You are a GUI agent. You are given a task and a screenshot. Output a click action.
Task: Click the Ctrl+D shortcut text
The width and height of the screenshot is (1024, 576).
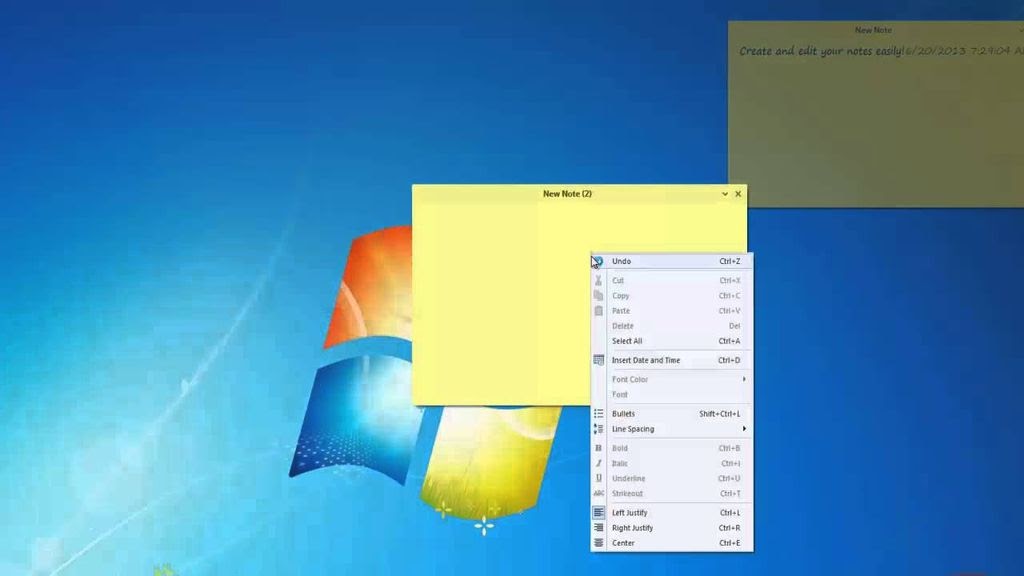coord(729,360)
